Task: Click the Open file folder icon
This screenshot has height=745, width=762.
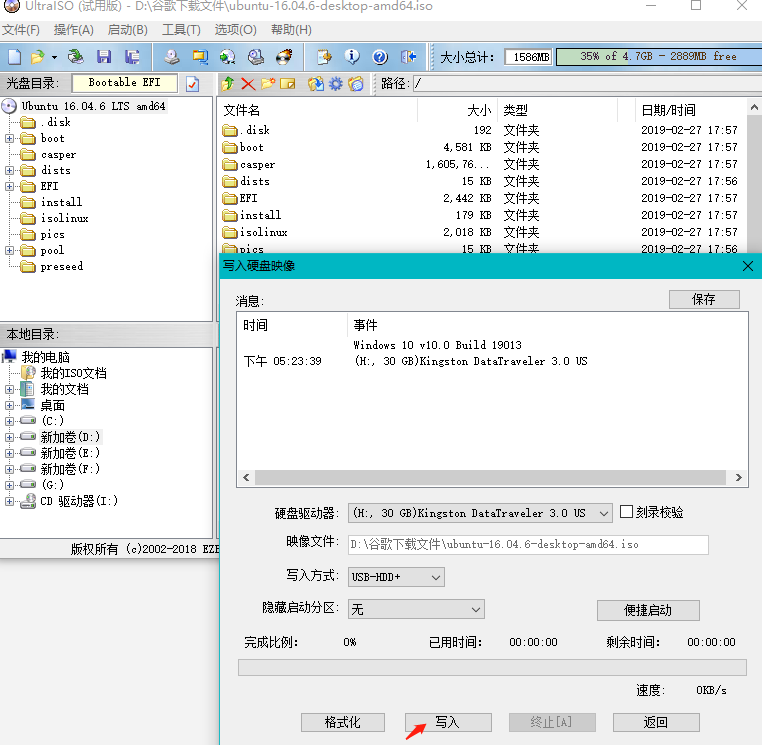Action: click(37, 57)
